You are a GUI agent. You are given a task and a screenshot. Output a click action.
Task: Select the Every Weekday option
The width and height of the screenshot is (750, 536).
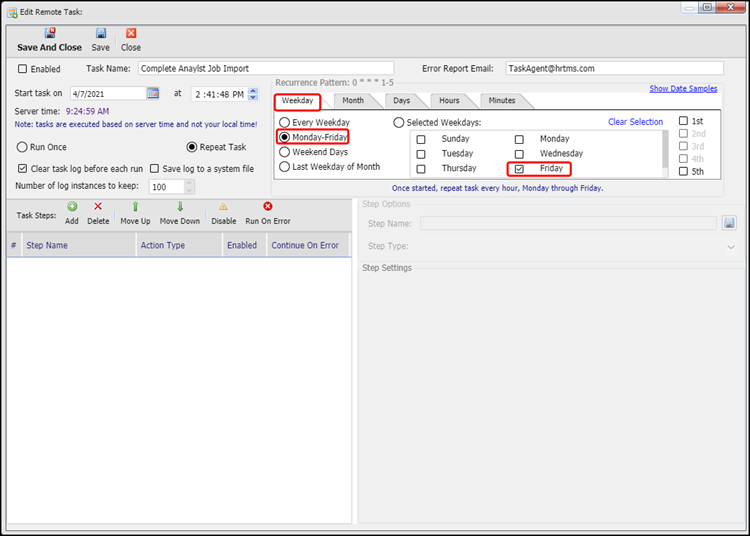(285, 122)
